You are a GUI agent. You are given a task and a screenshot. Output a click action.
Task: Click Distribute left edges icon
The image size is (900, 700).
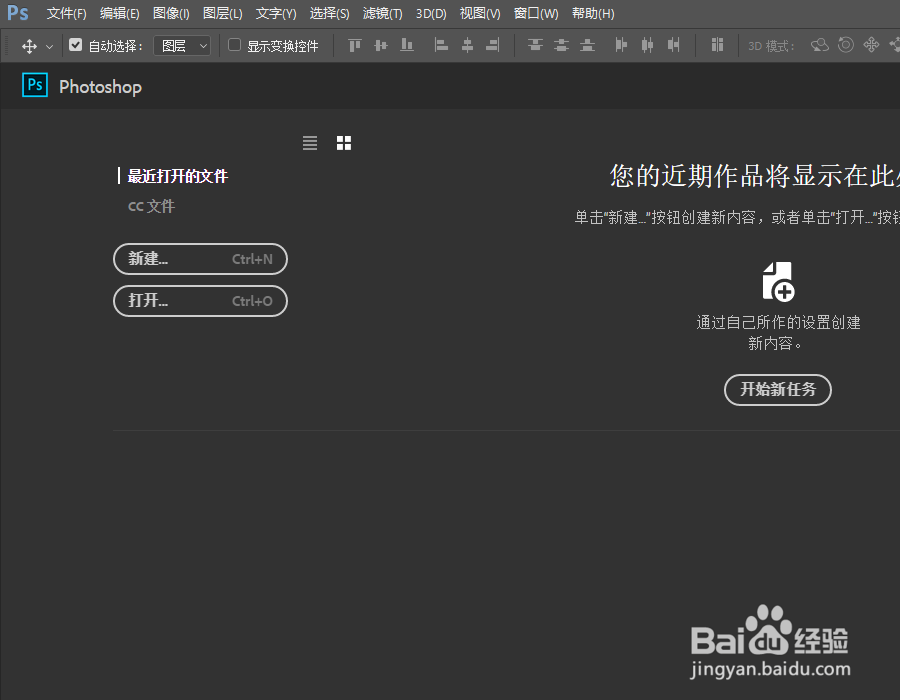click(x=621, y=45)
